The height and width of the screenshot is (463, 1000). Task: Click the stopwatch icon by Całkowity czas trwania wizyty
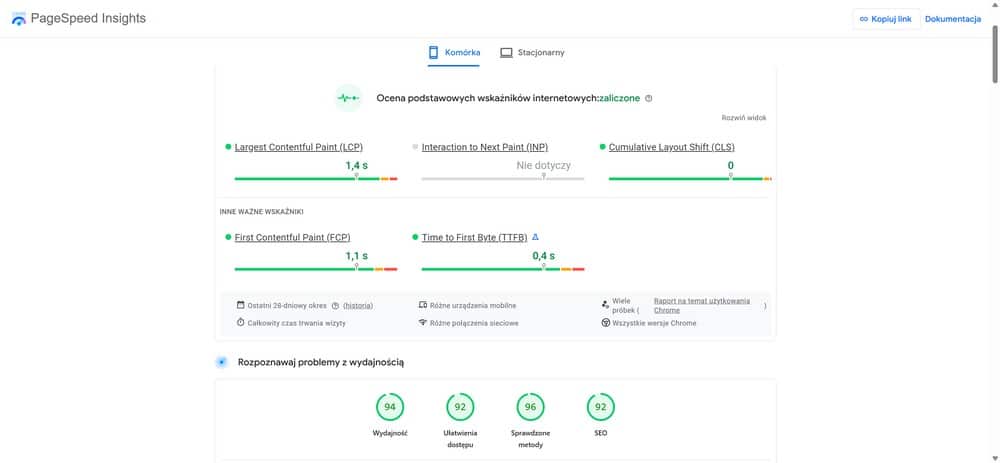(x=240, y=323)
